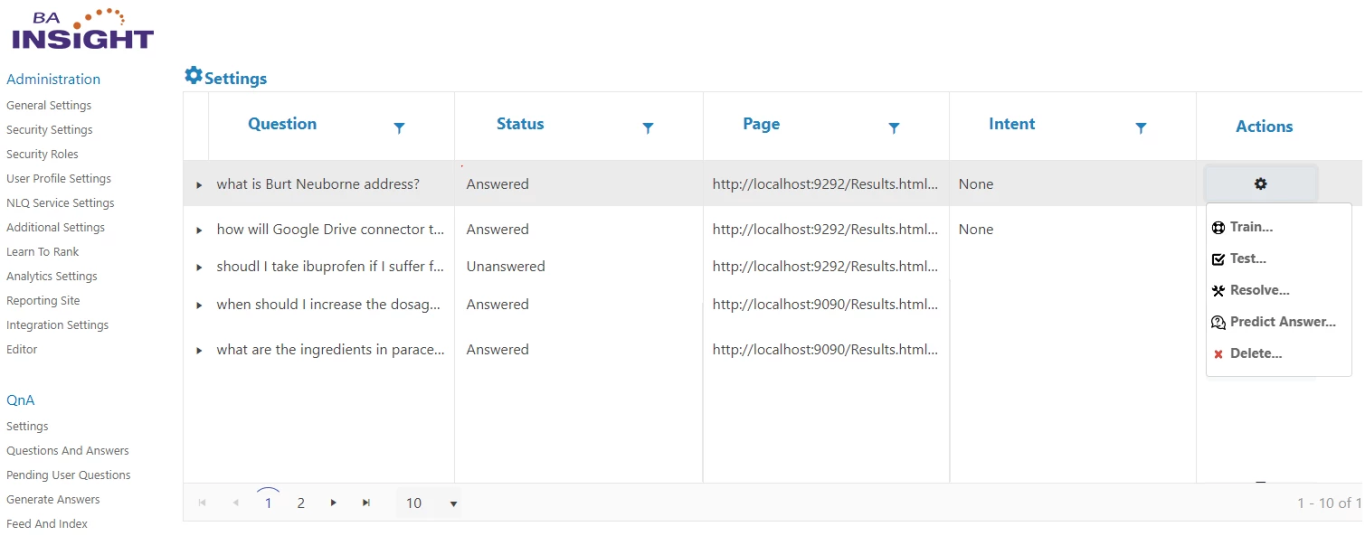The height and width of the screenshot is (536, 1365).
Task: Choose Resolve... in the actions menu
Action: [1258, 290]
